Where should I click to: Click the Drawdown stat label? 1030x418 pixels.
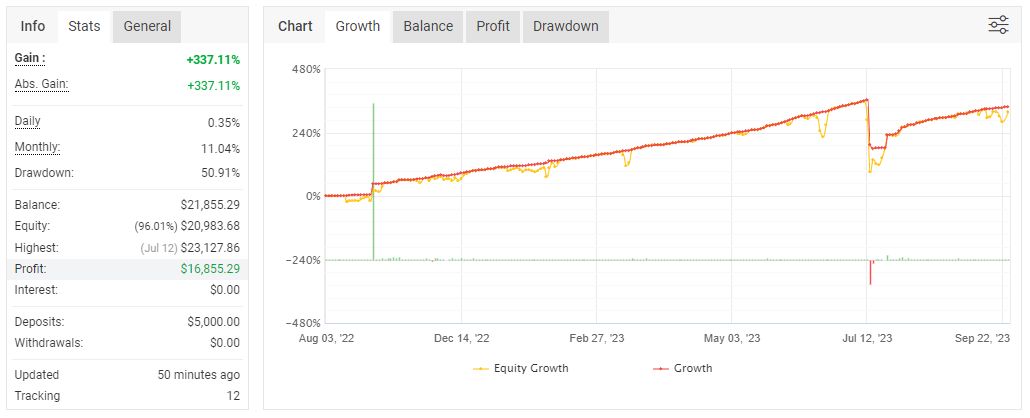click(44, 174)
